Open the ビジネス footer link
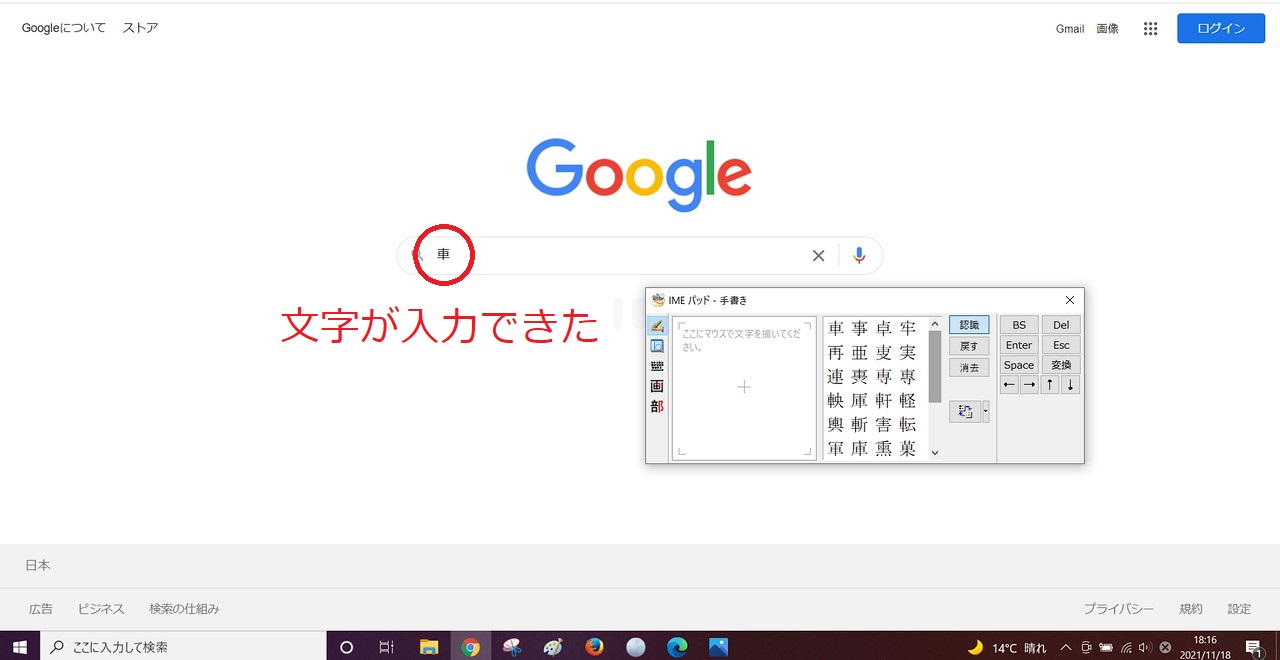The width and height of the screenshot is (1280, 660). [101, 608]
